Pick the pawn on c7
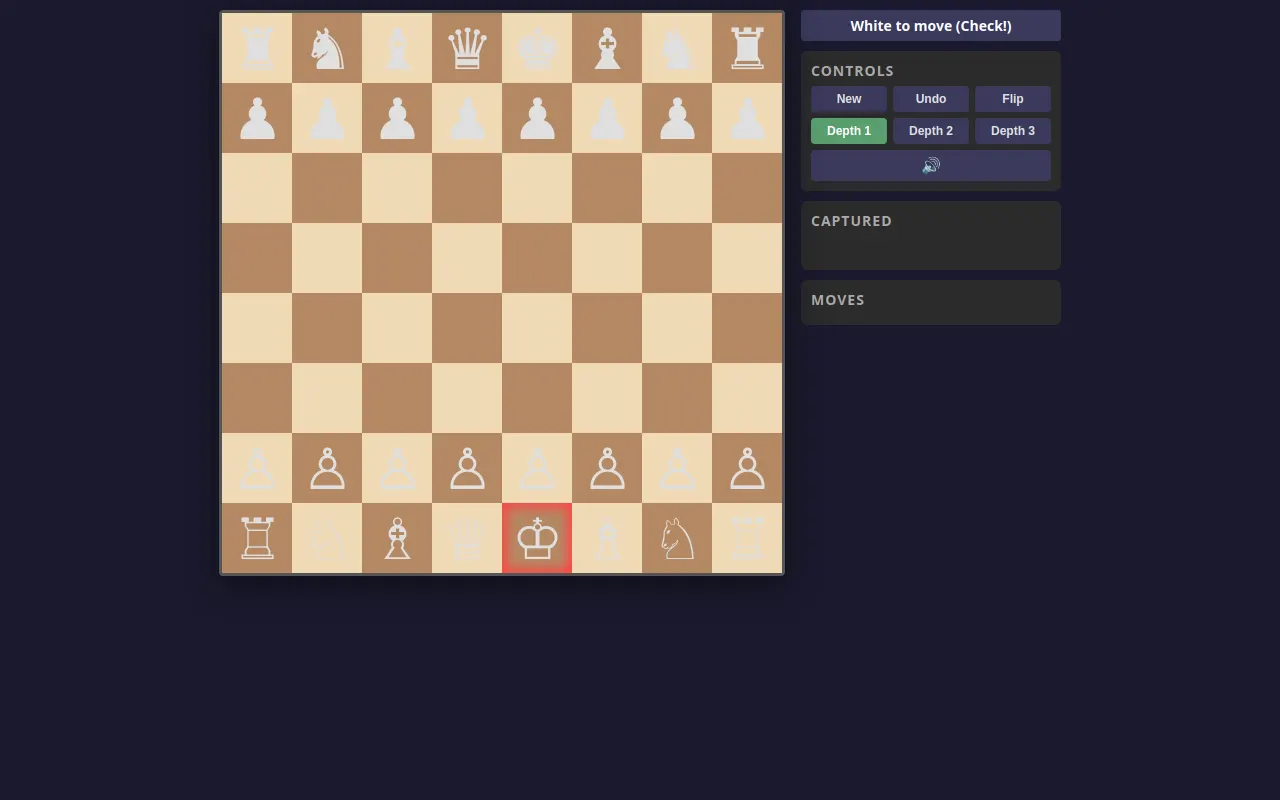 coord(397,118)
